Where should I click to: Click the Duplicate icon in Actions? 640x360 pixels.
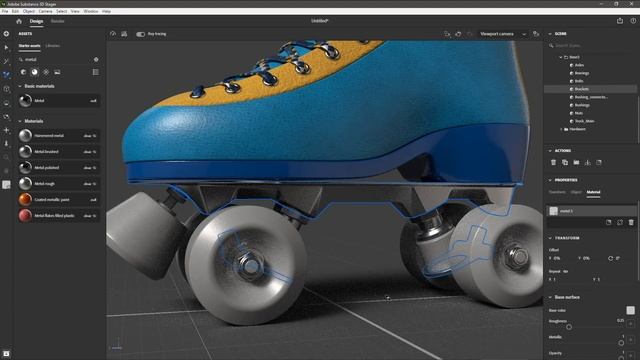[x=565, y=162]
